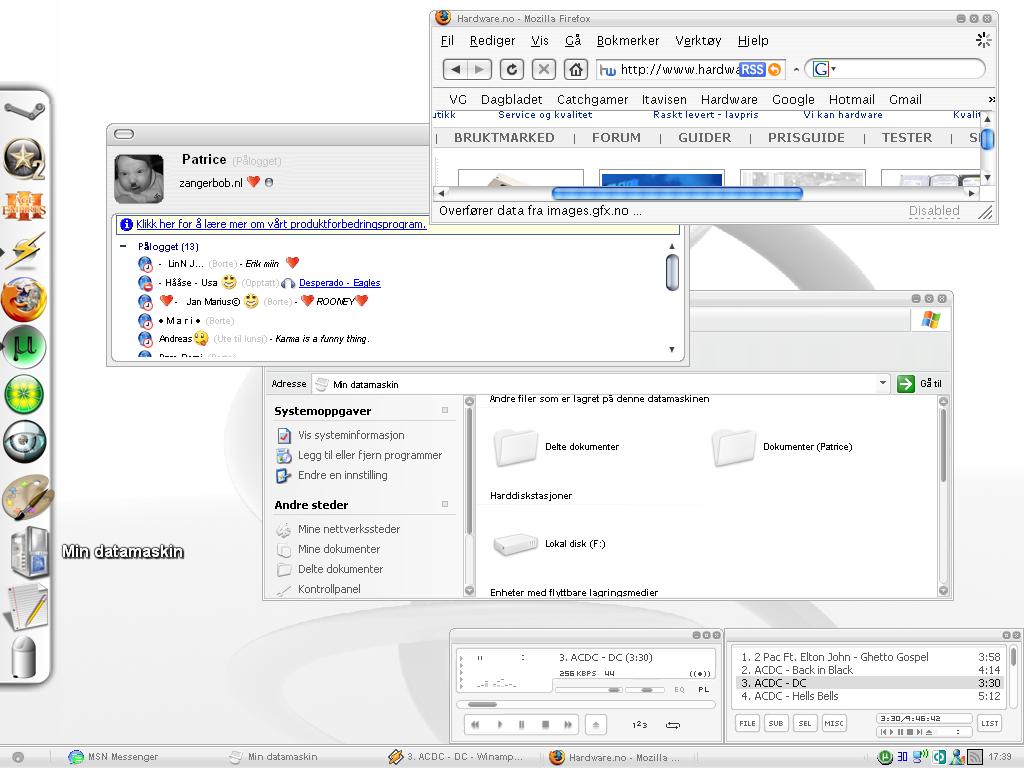Go forward in Firefox
Viewport: 1024px width, 768px height.
tap(479, 69)
